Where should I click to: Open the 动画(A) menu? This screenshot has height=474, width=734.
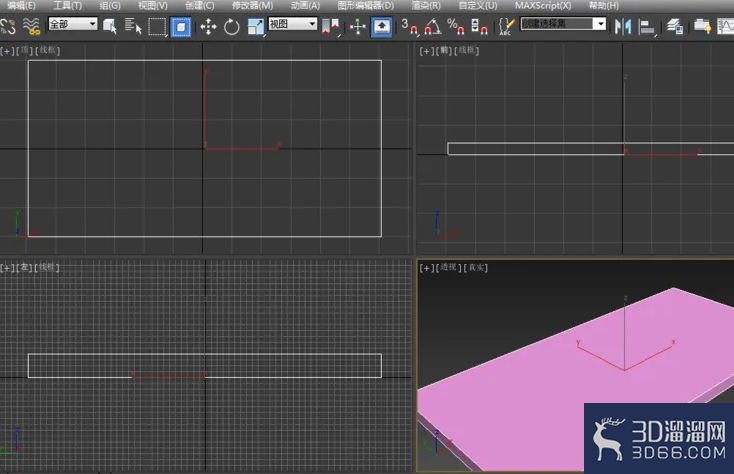[x=305, y=6]
